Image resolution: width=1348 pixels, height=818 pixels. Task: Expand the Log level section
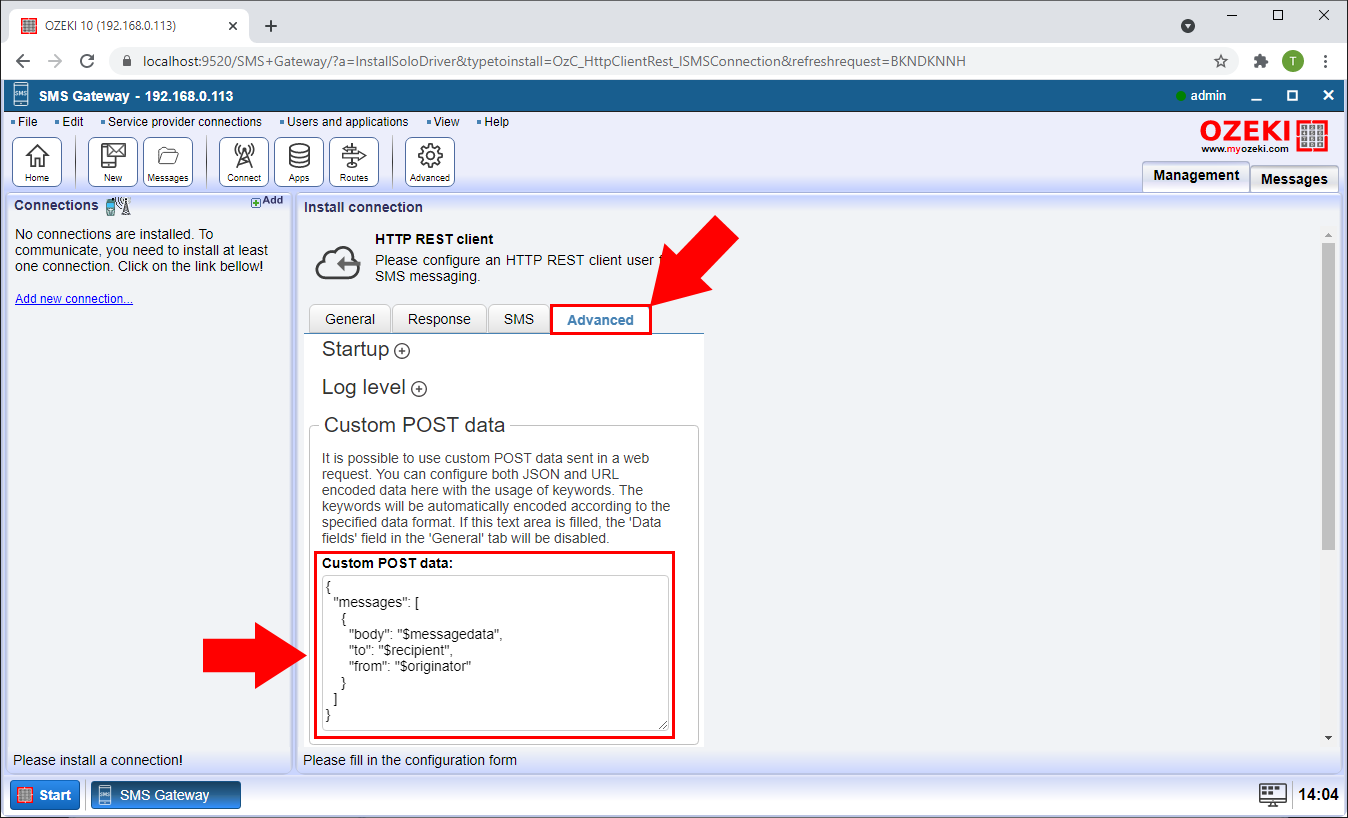tap(419, 389)
